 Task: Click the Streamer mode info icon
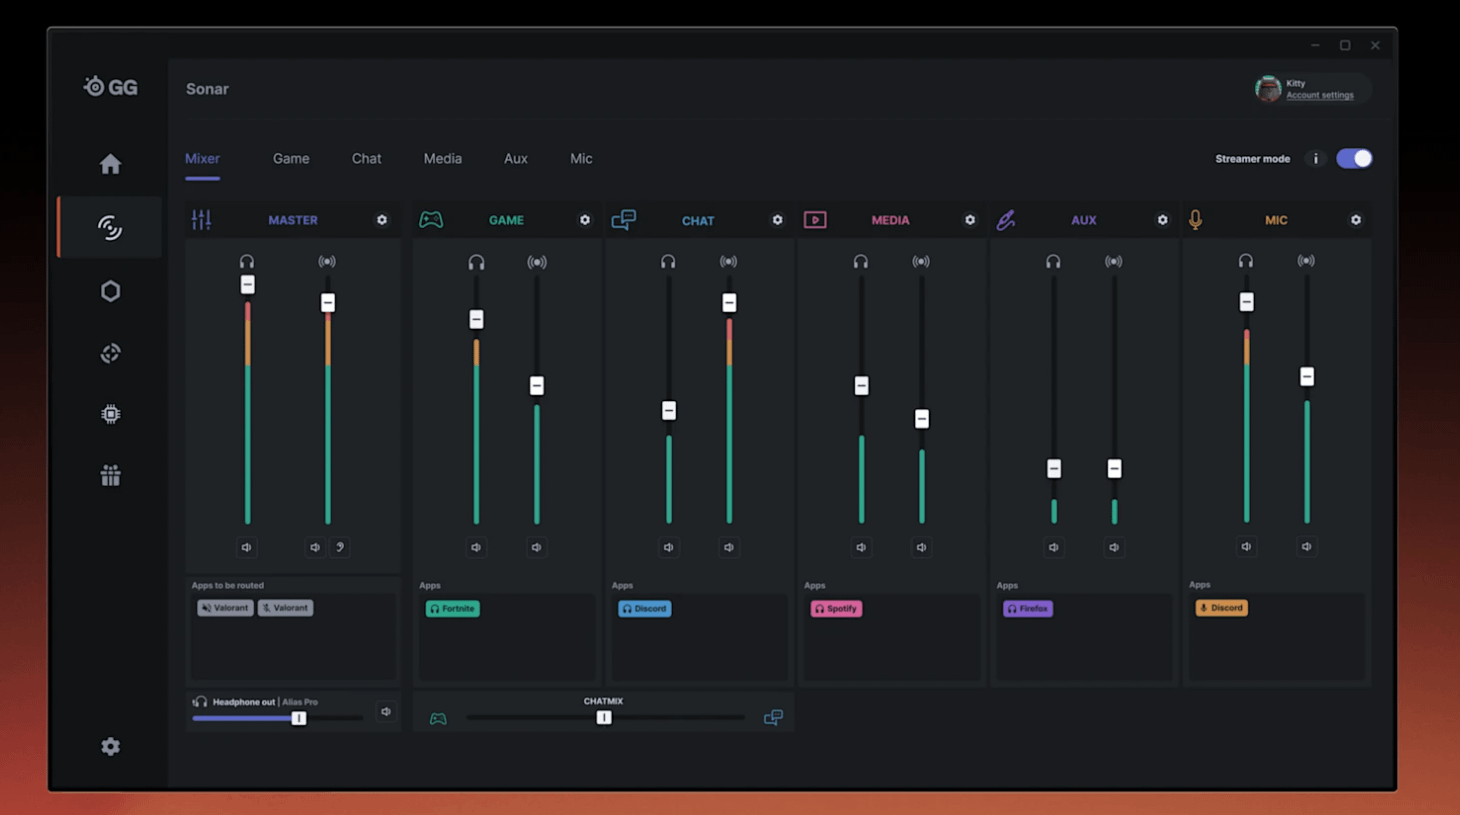(1316, 159)
